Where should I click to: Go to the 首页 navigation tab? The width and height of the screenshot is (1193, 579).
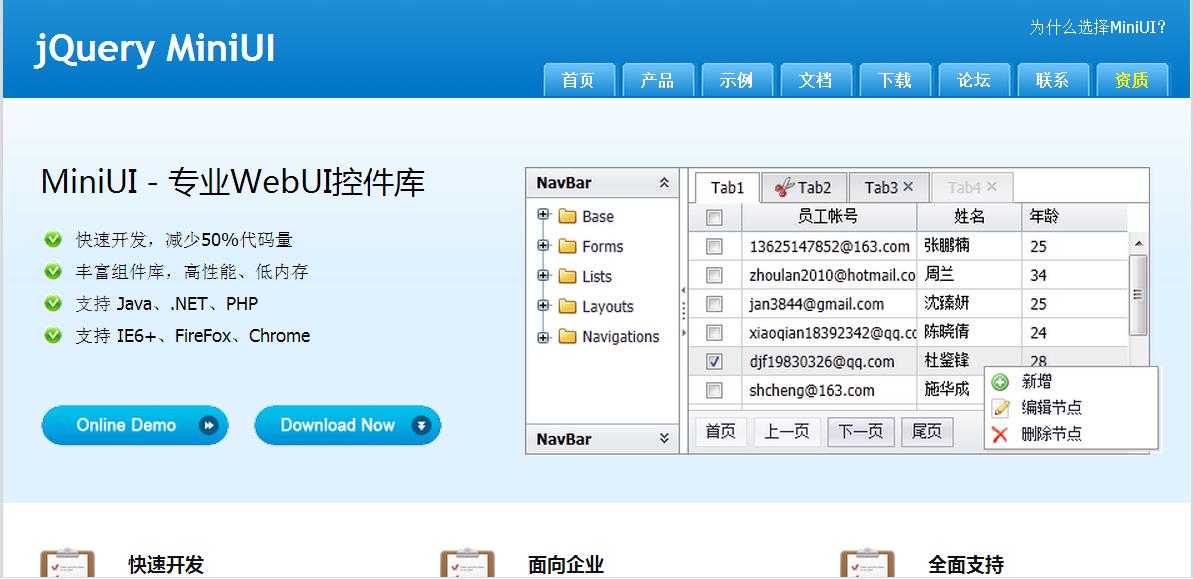pyautogui.click(x=578, y=80)
